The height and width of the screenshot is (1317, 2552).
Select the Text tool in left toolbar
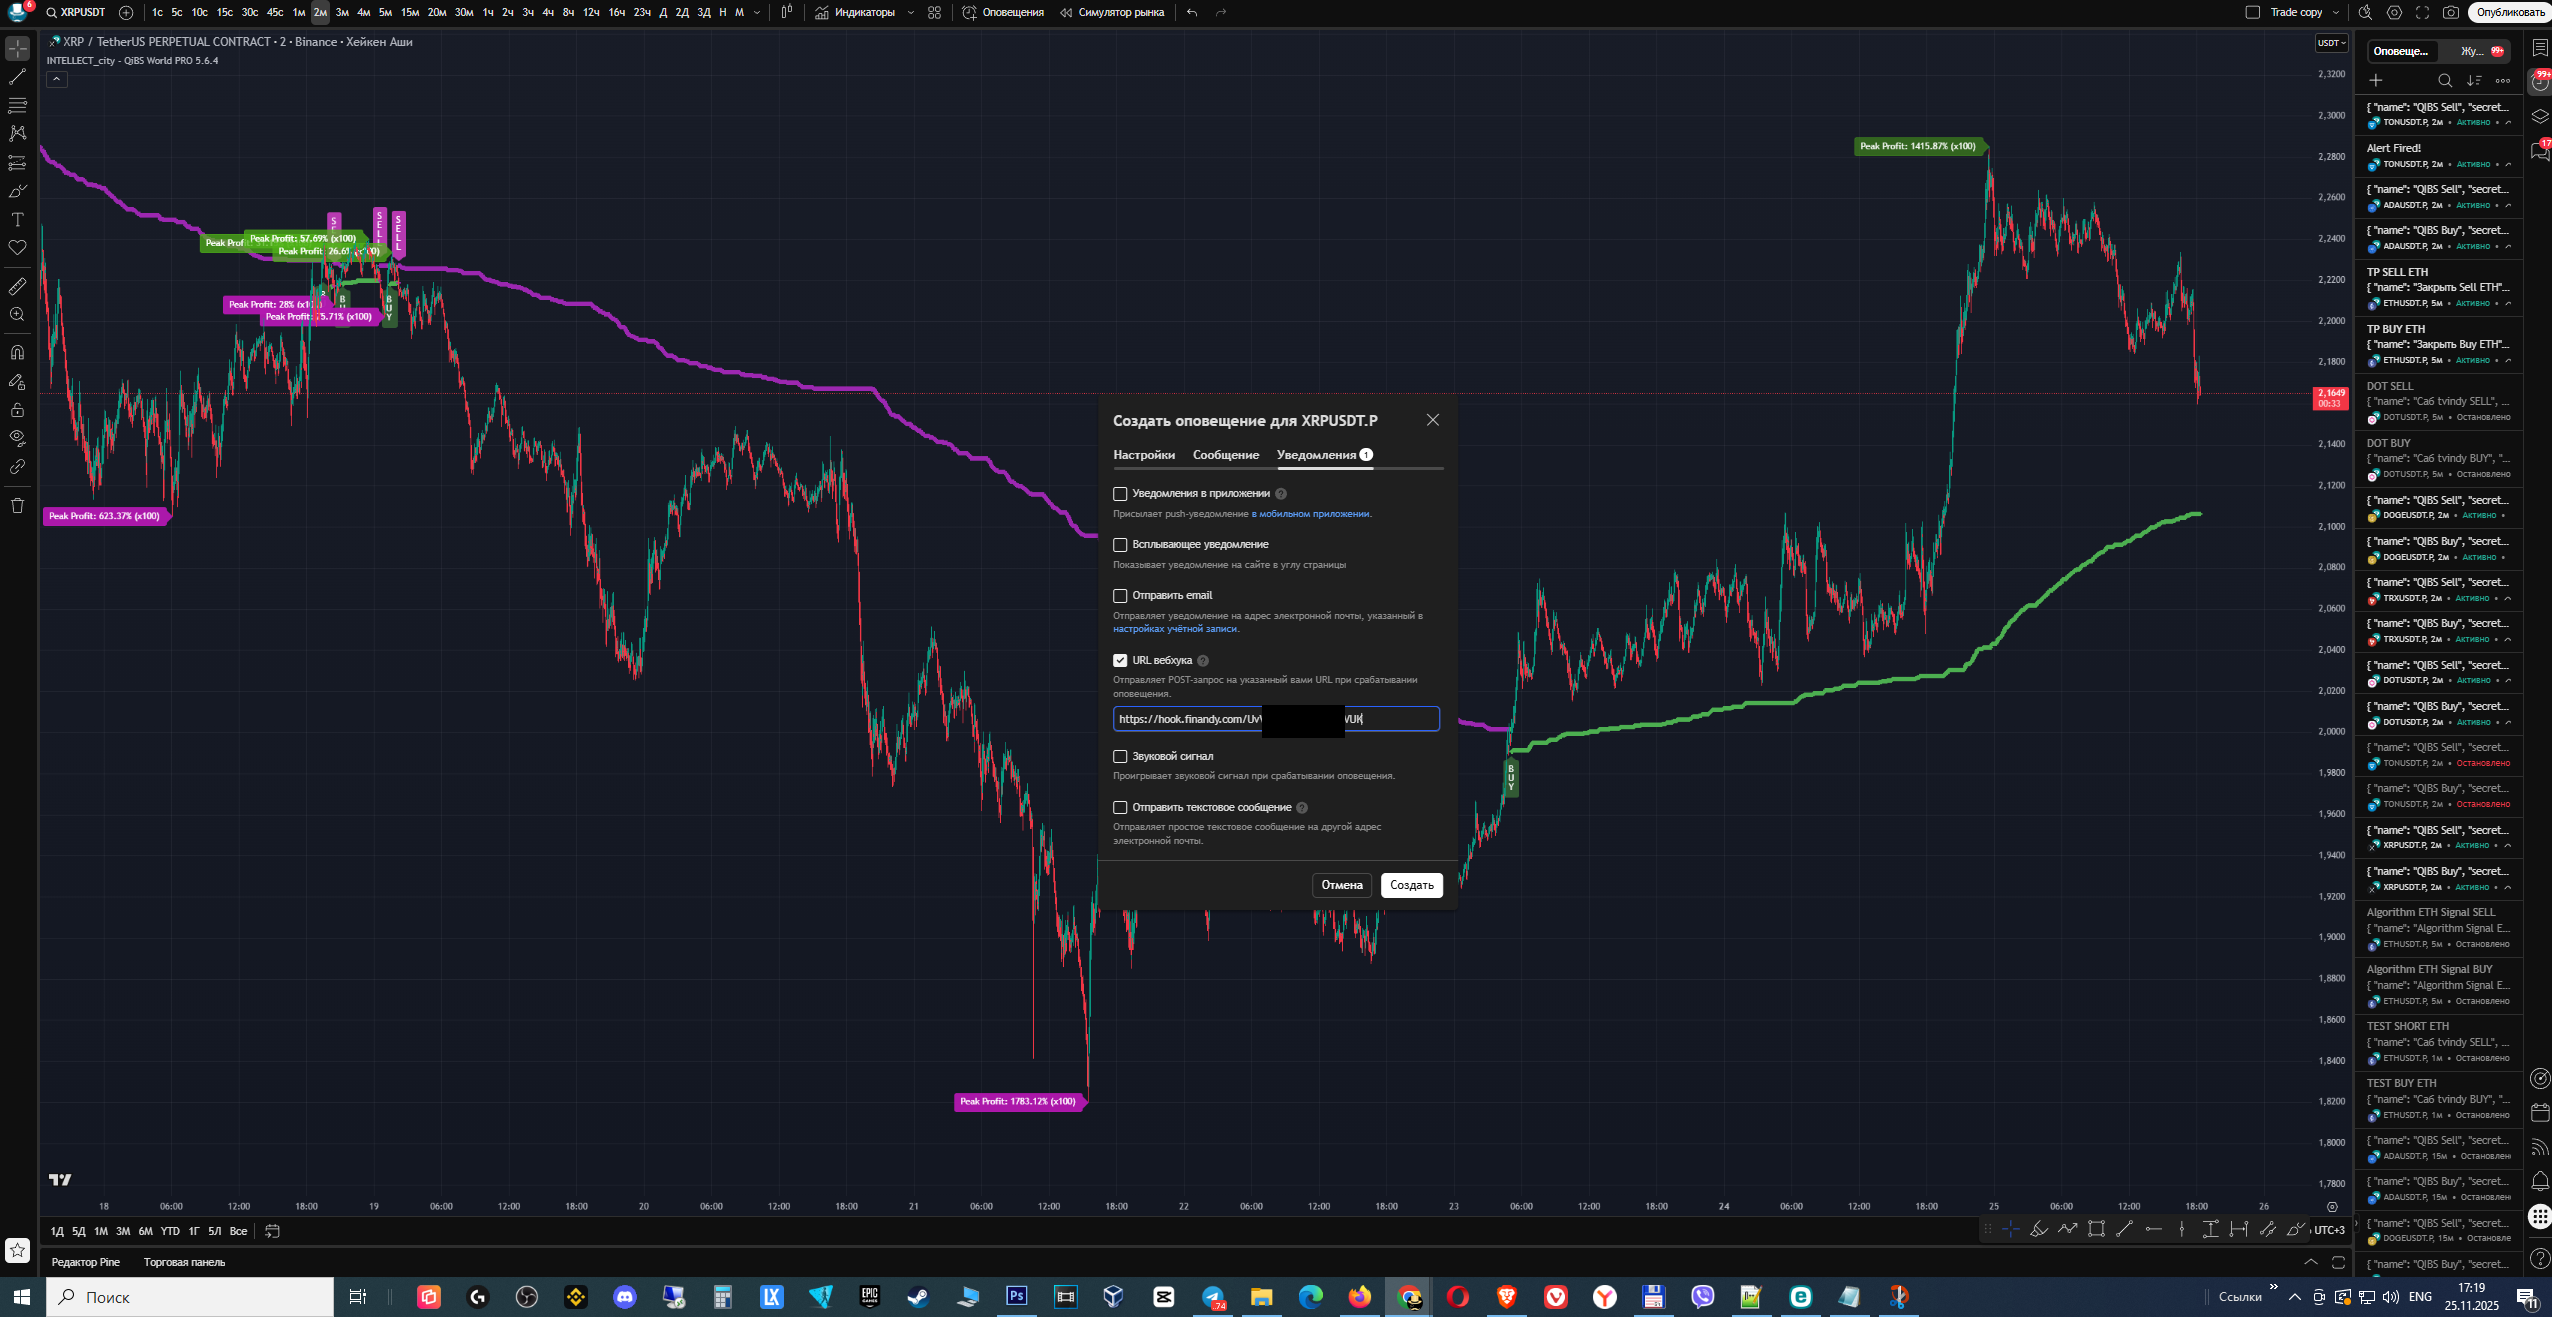click(17, 219)
